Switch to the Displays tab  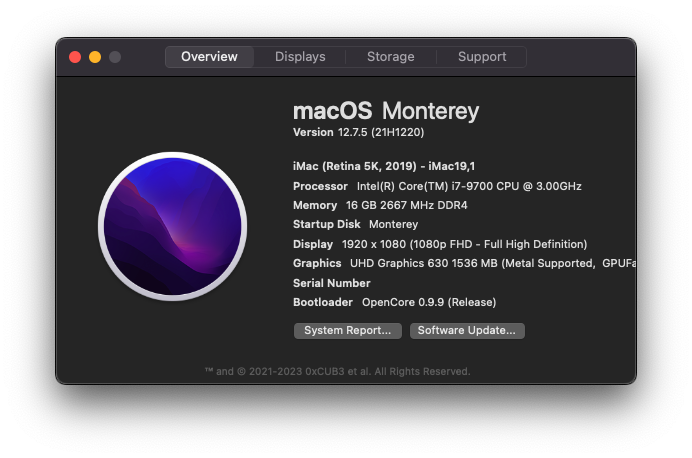coord(300,57)
